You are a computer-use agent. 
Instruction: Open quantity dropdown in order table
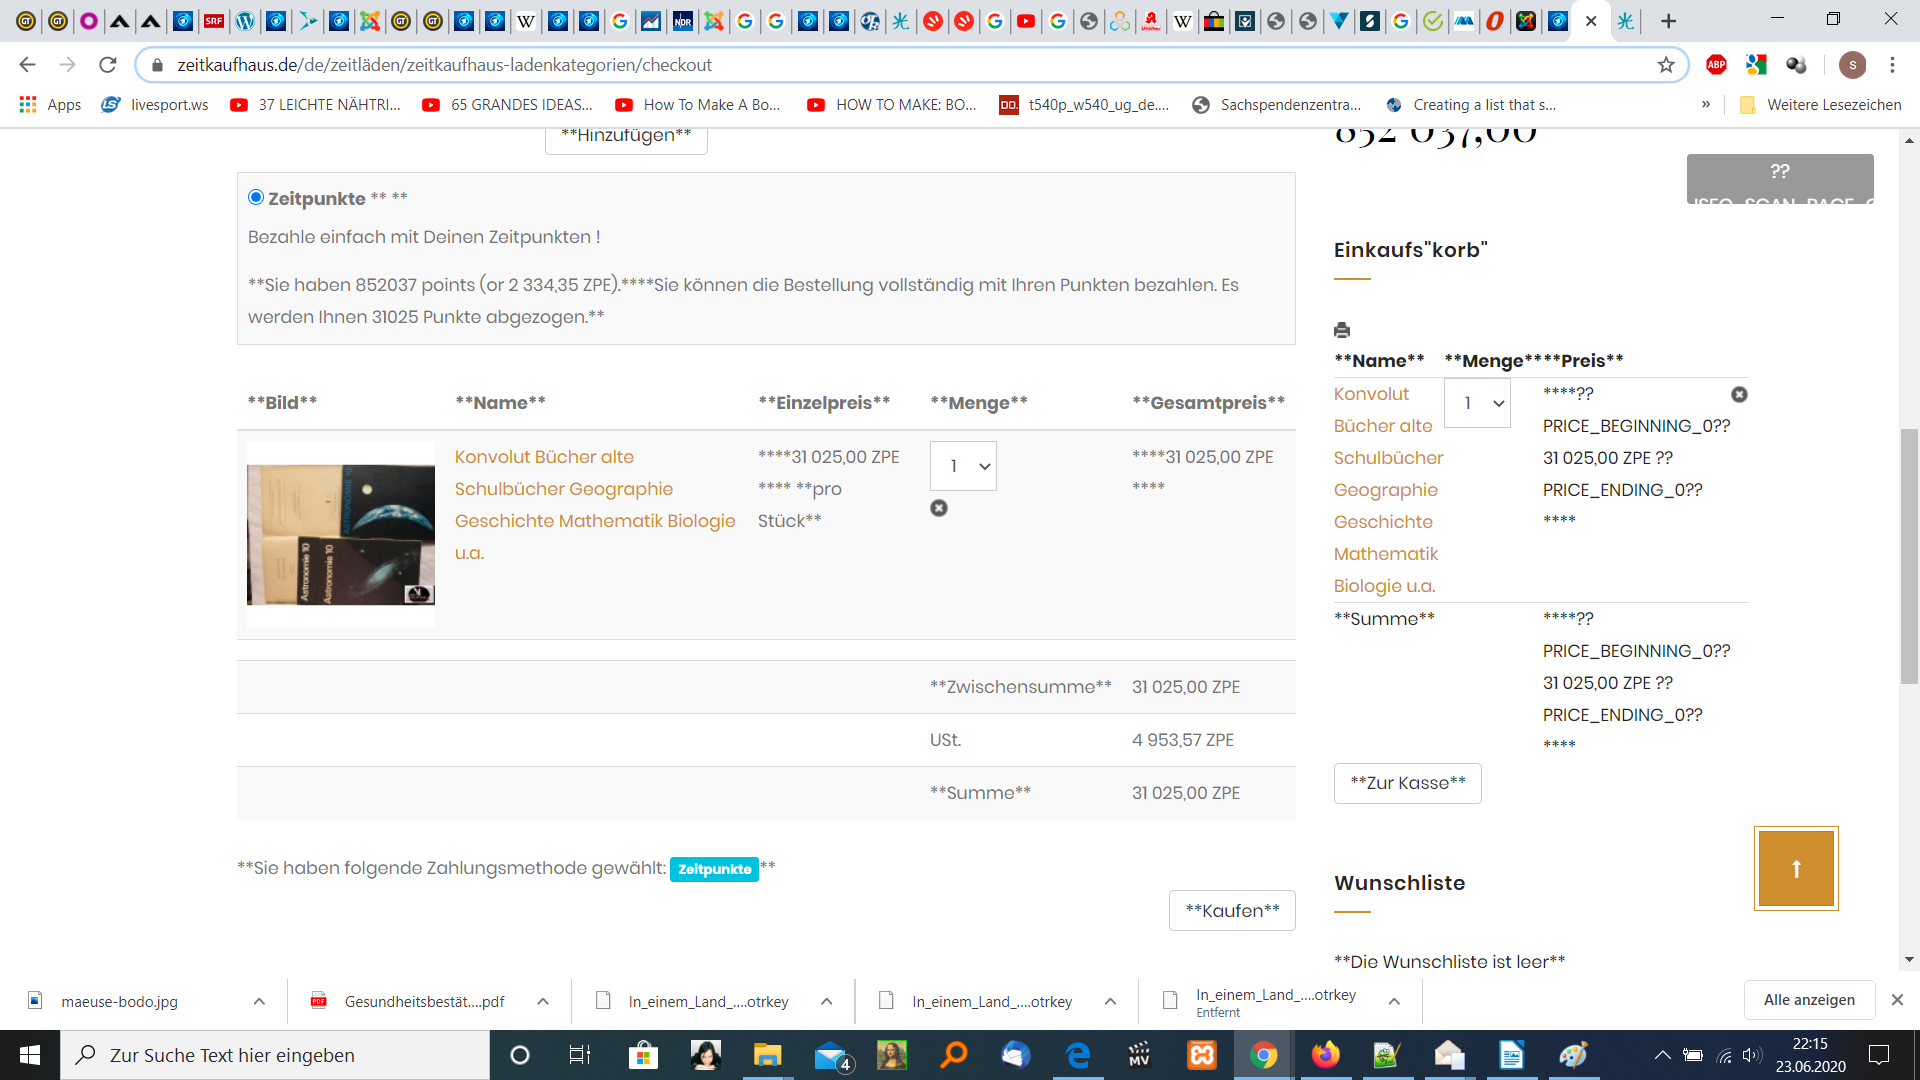click(963, 466)
